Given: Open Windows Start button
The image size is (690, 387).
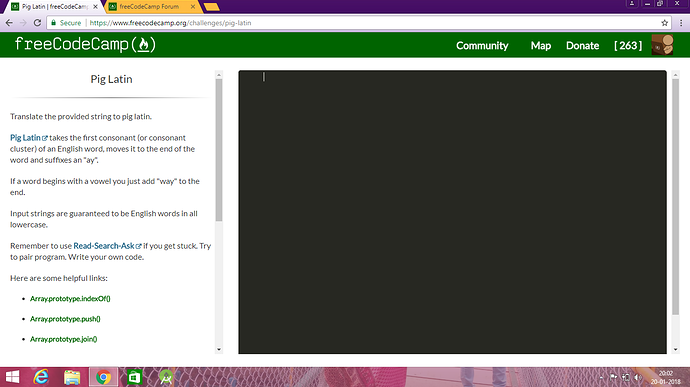Looking at the screenshot, I should pos(12,377).
